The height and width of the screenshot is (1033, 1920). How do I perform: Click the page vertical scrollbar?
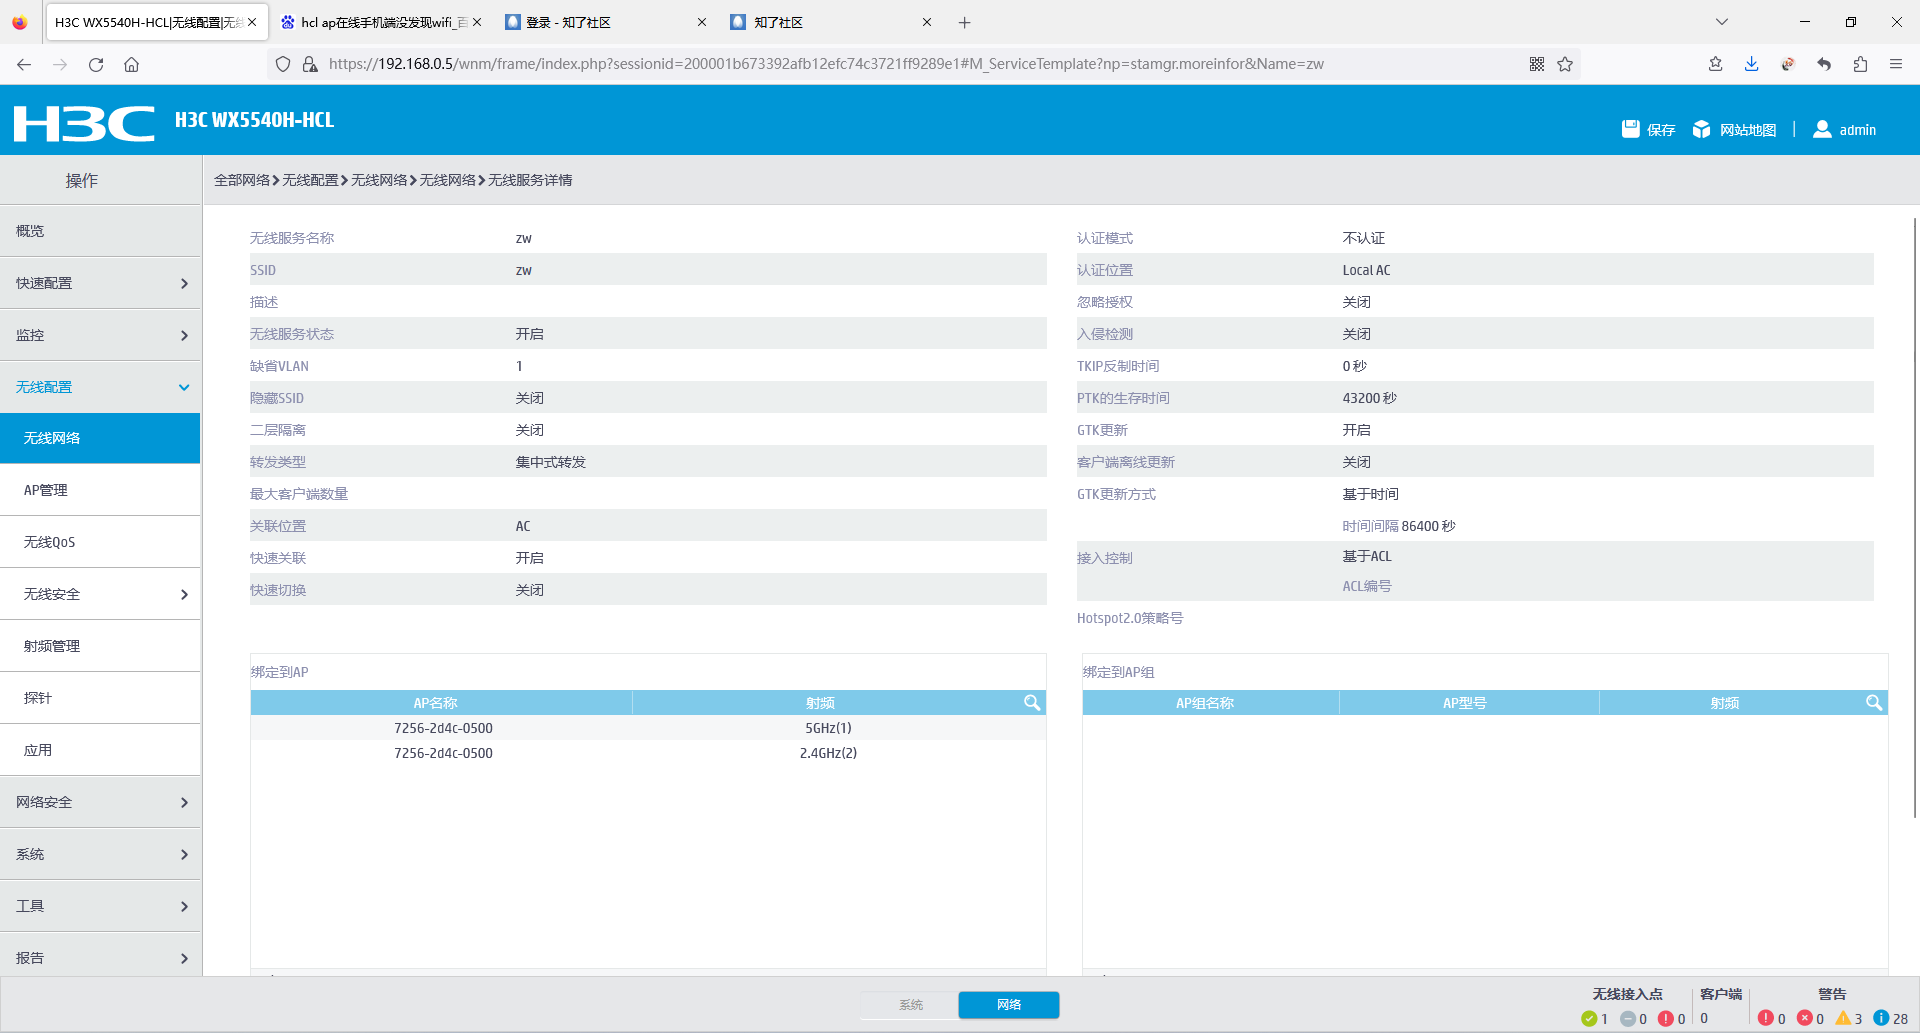click(x=1915, y=518)
